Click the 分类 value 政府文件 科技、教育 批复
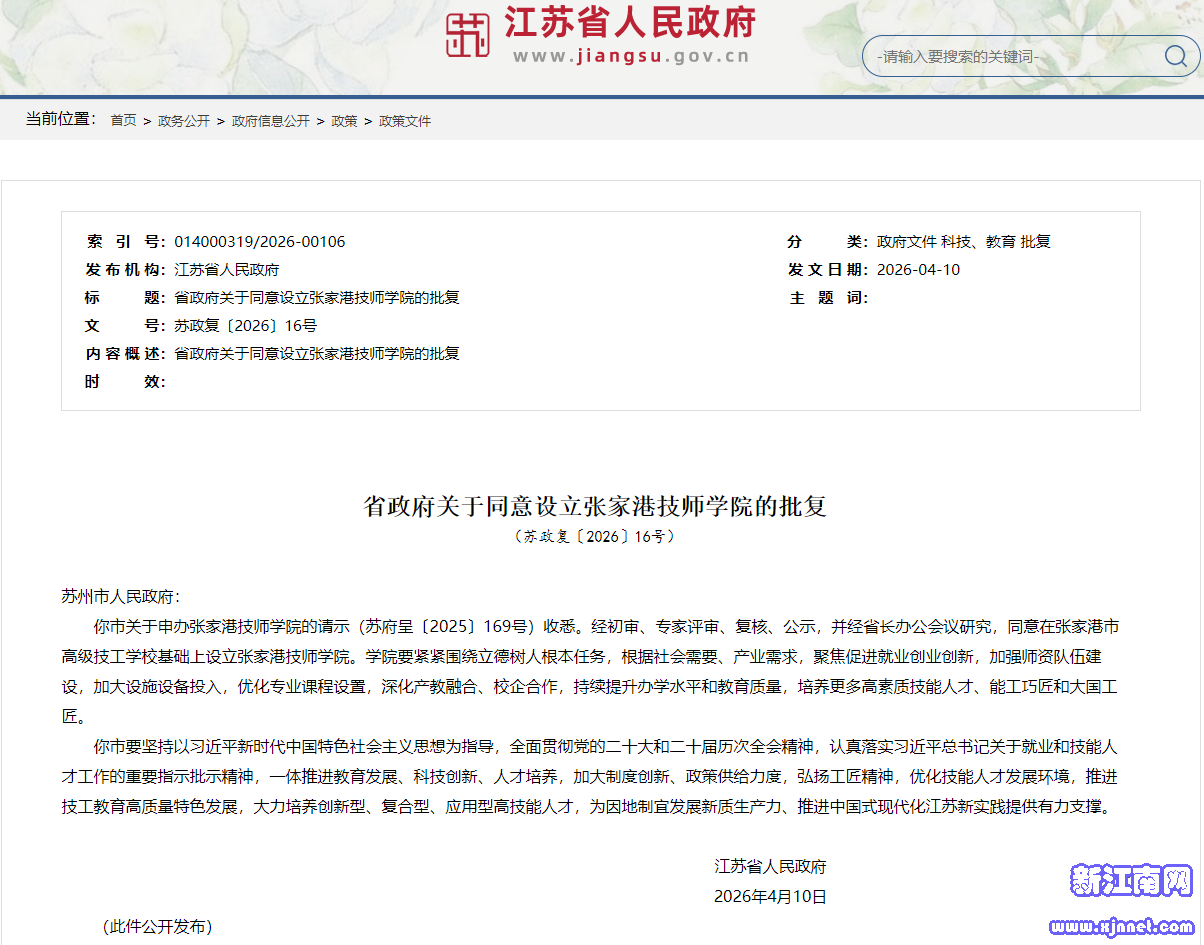Viewport: 1204px width, 945px height. (963, 242)
